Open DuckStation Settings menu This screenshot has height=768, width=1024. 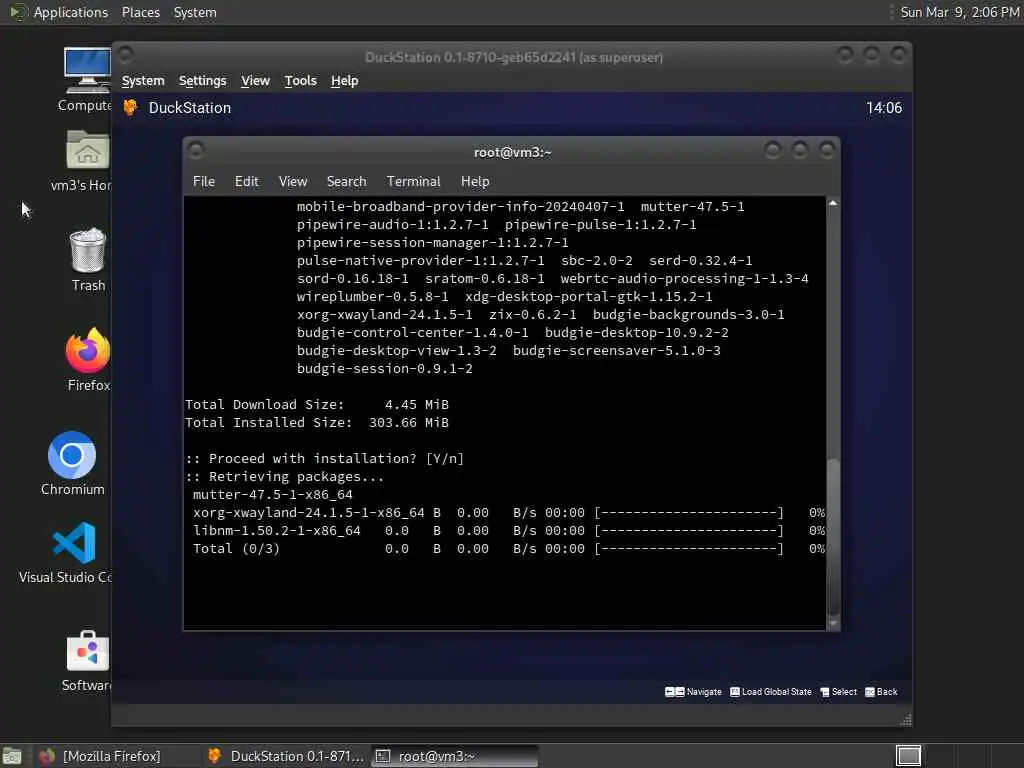(x=202, y=80)
